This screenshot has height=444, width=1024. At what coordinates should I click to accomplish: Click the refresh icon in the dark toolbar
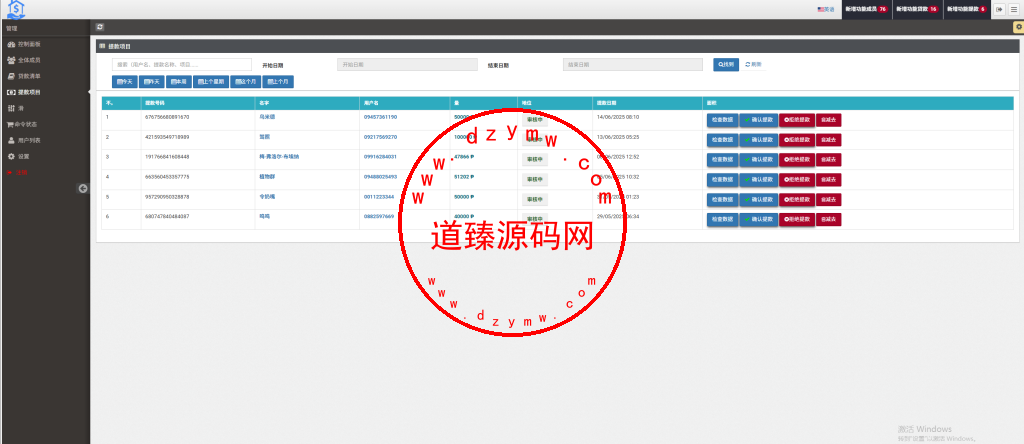point(100,27)
